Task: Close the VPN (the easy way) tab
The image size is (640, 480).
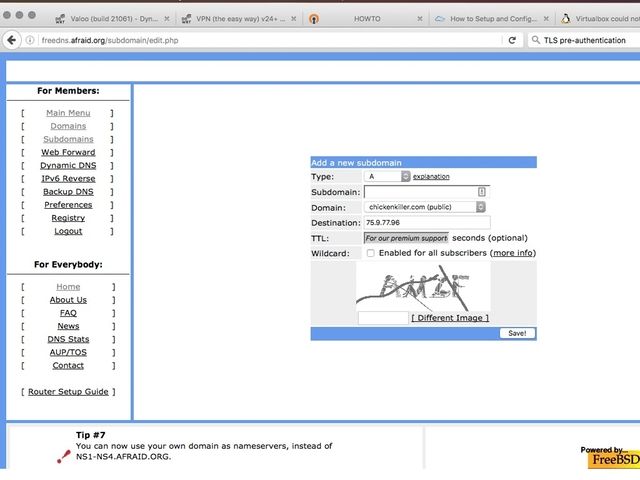Action: point(293,19)
